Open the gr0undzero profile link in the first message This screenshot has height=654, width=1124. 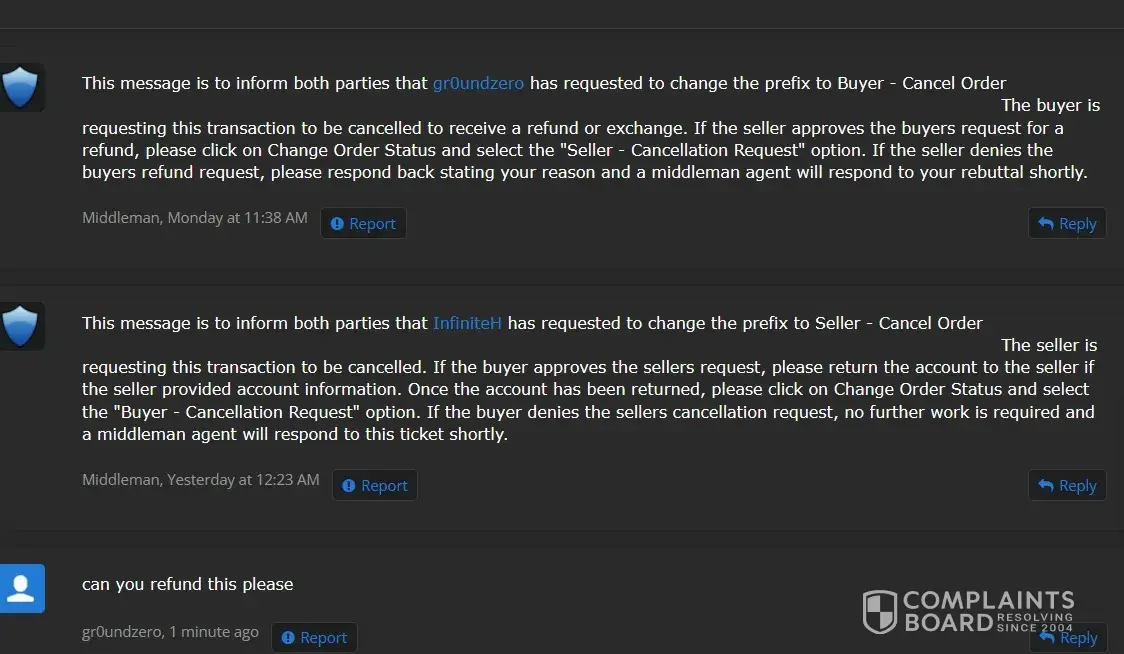pos(478,83)
